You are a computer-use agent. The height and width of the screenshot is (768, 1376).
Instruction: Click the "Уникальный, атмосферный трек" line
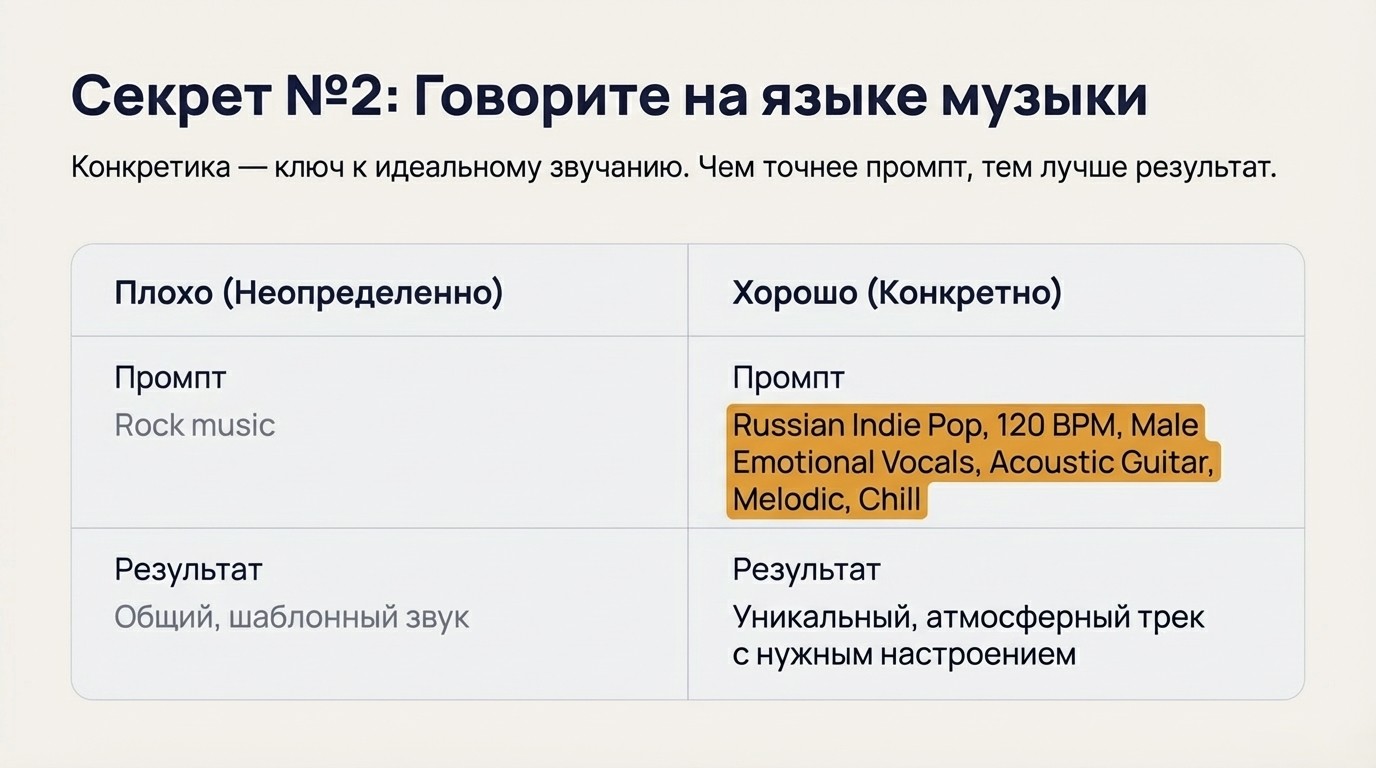(x=968, y=617)
